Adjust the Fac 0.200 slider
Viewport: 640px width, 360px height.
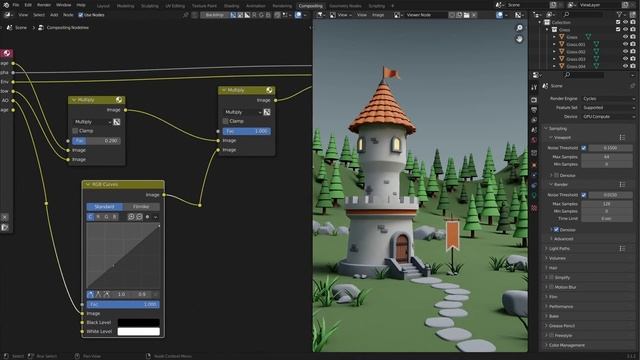point(96,140)
